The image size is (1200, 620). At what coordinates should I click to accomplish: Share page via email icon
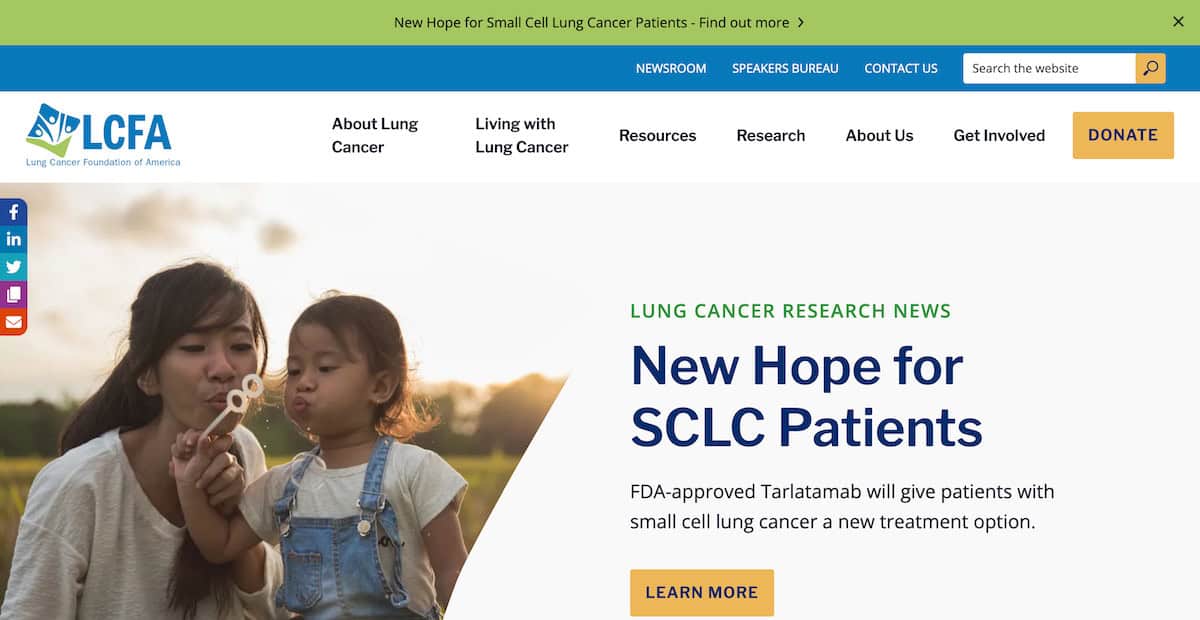(13, 322)
